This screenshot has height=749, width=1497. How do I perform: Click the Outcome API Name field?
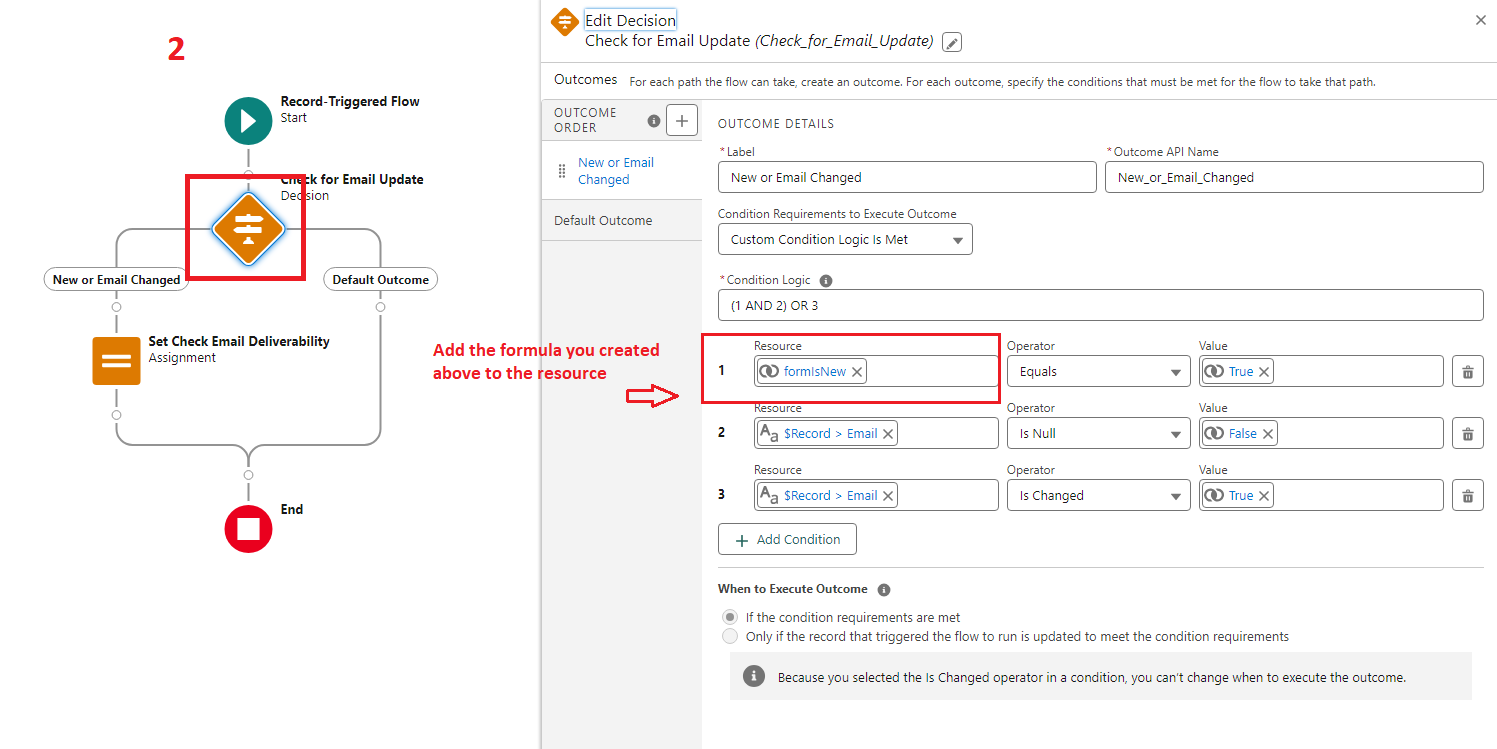(x=1293, y=178)
